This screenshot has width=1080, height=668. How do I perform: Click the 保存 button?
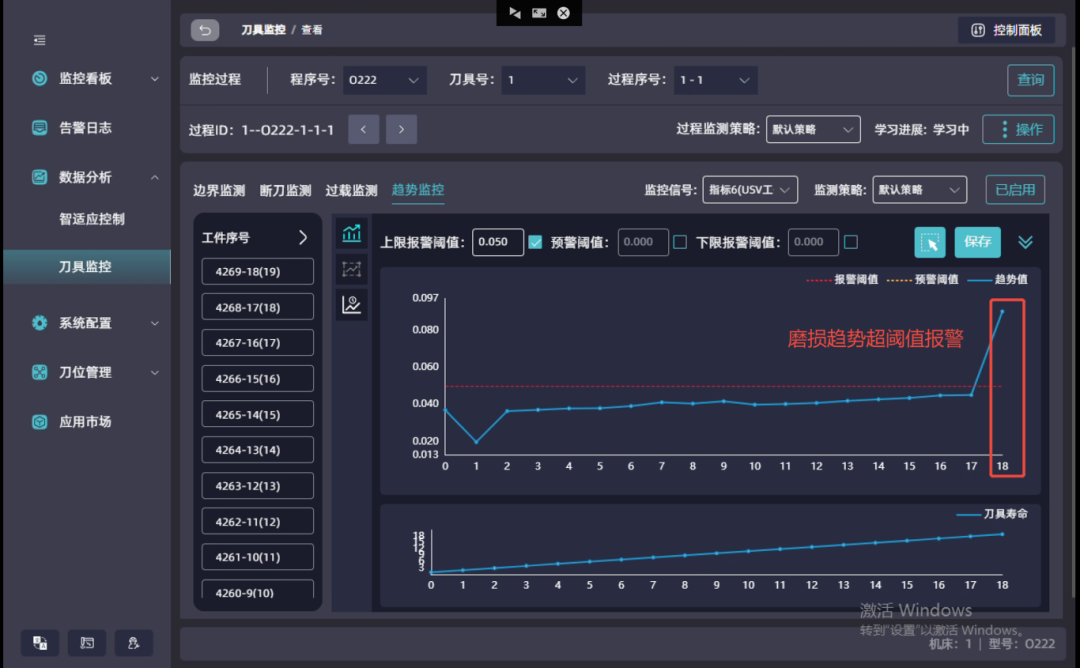click(977, 242)
